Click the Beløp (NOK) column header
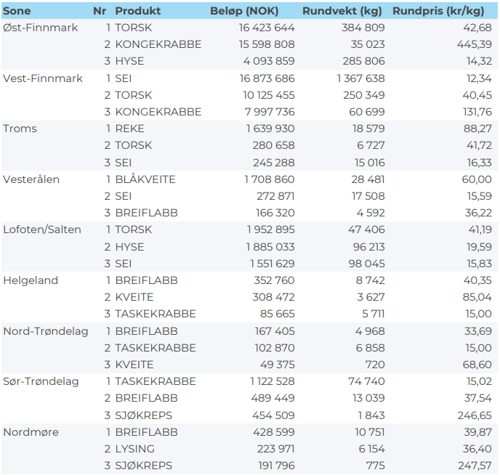The height and width of the screenshot is (475, 500). click(244, 11)
